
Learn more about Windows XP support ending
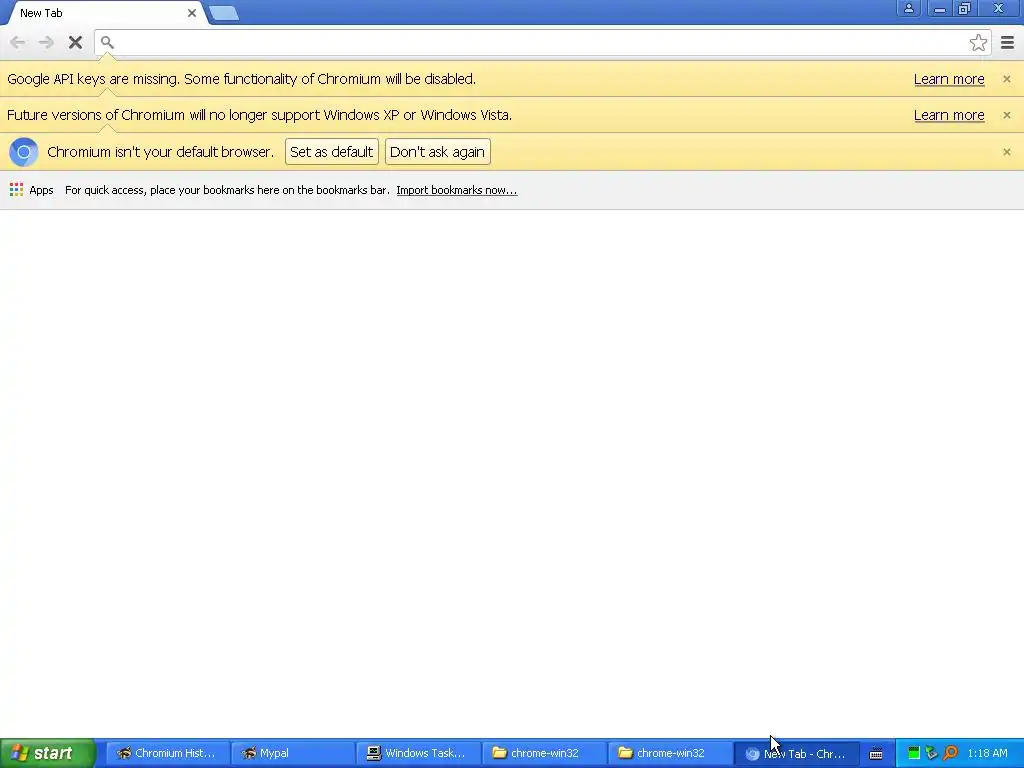click(x=949, y=115)
